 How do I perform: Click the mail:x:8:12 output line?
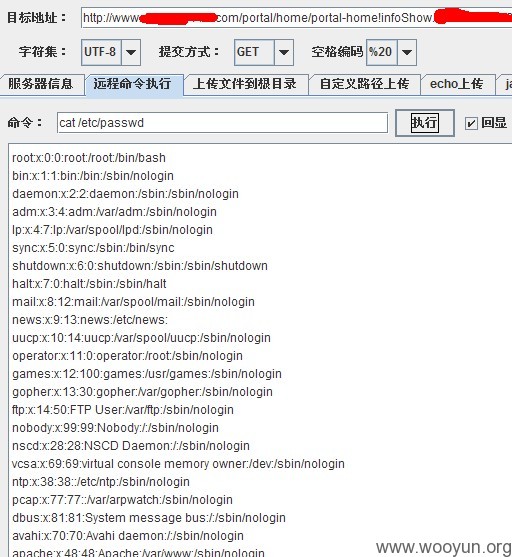pyautogui.click(x=133, y=302)
